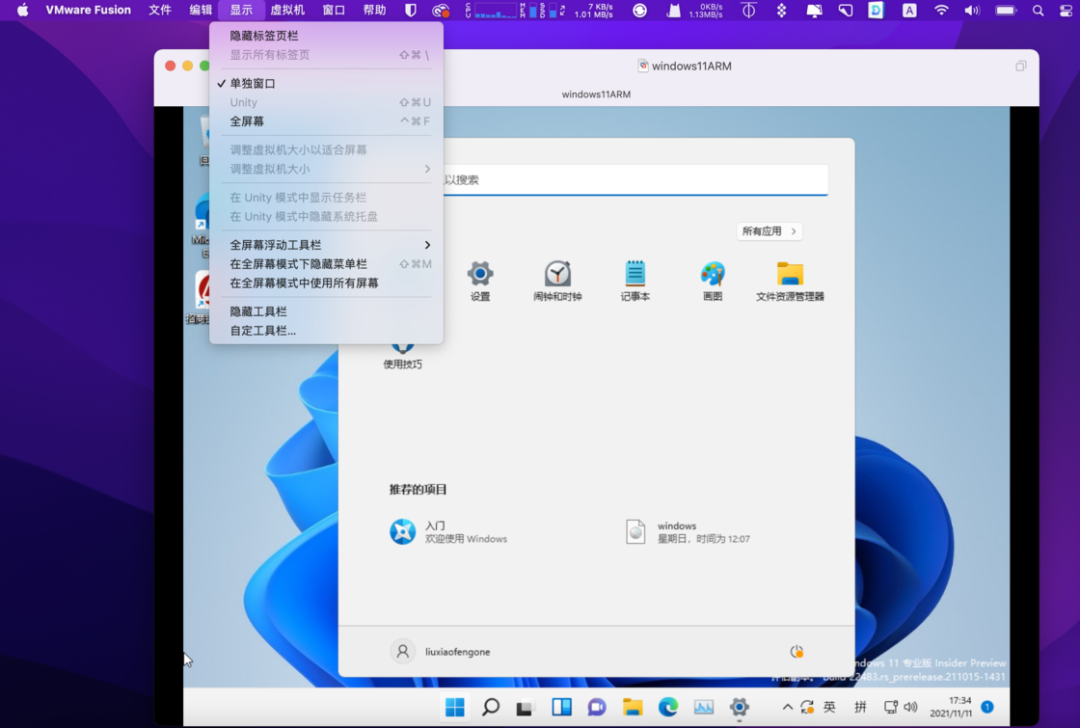Expand 所有应用 list in Start menu

point(769,231)
